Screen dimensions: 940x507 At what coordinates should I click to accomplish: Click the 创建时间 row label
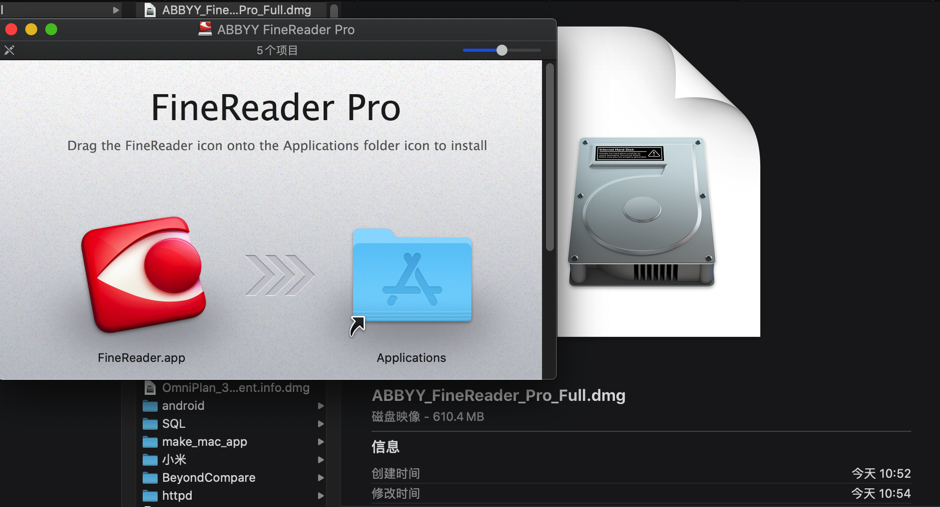pyautogui.click(x=396, y=473)
